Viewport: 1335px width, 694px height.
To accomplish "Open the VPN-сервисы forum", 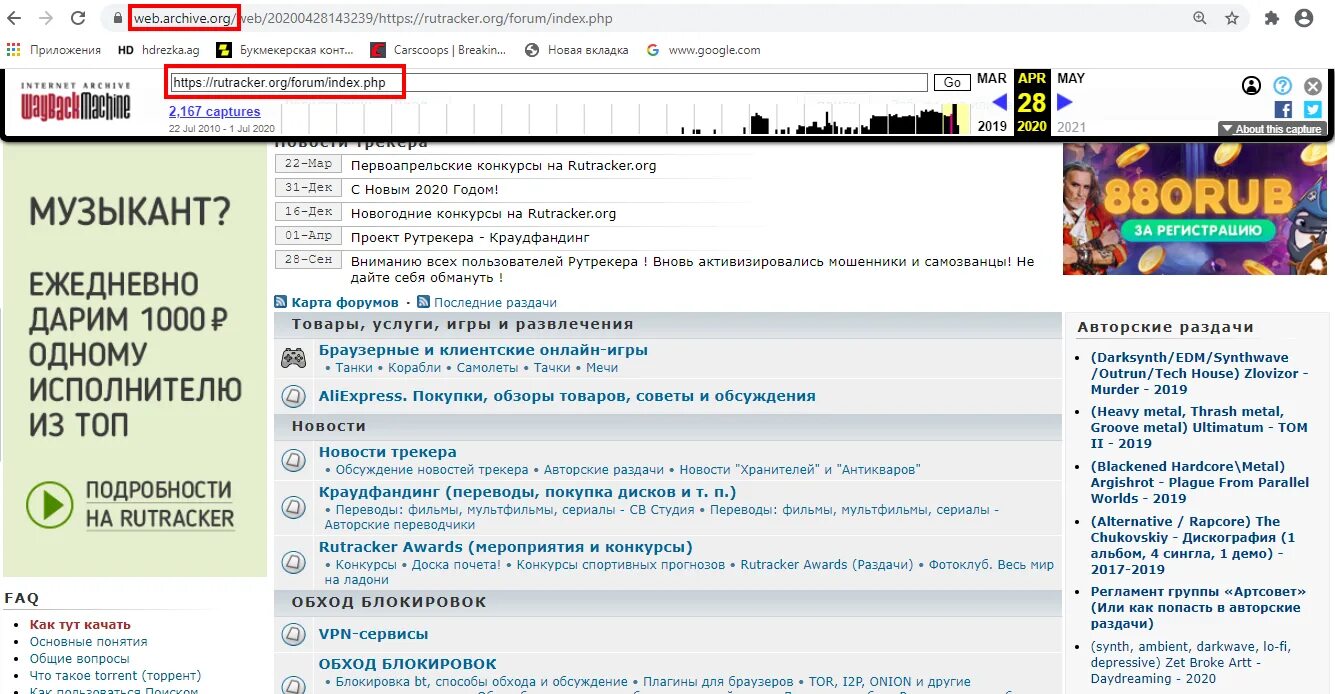I will 373,634.
